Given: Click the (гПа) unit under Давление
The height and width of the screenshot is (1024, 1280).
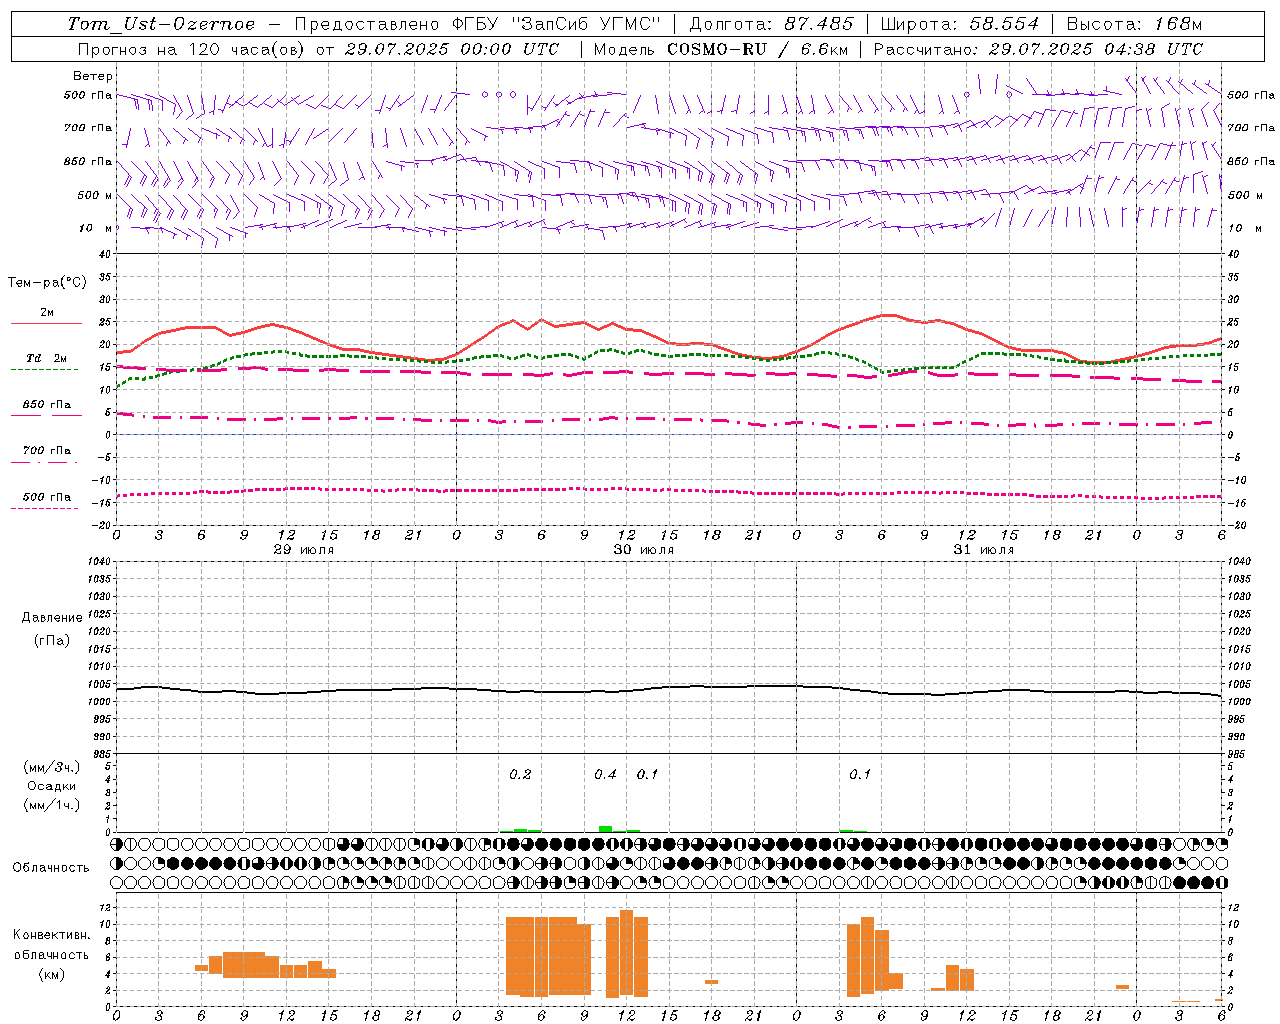Looking at the screenshot, I should tap(52, 640).
